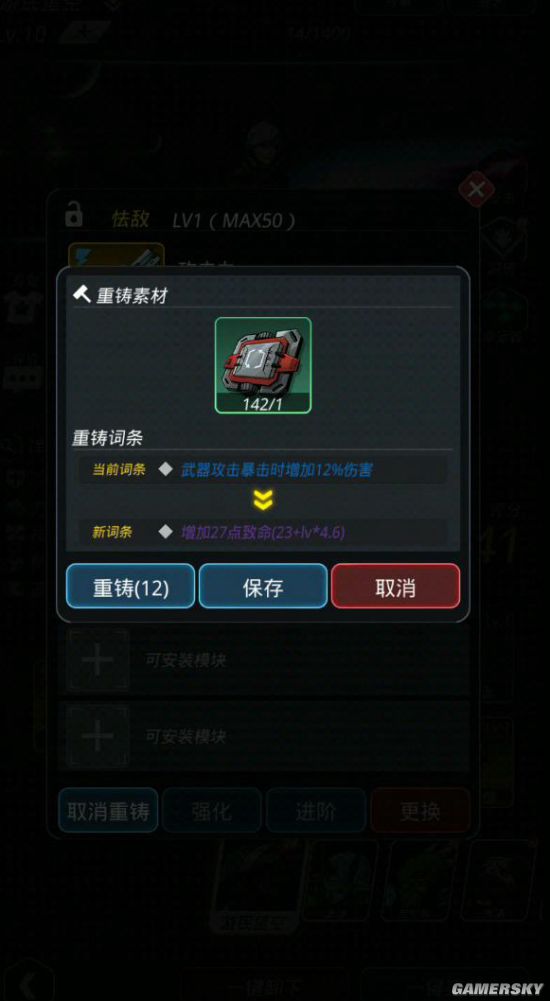Click the 保存 save button
Screen dimensions: 550x1001
pyautogui.click(x=263, y=586)
